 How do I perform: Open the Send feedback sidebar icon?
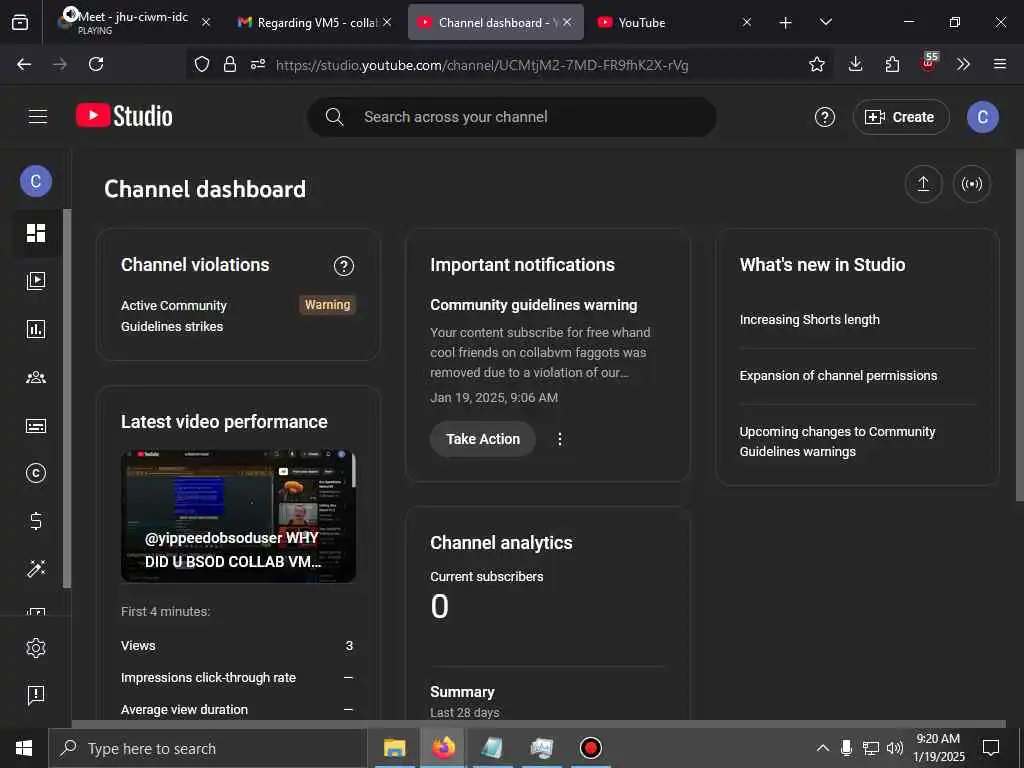pos(36,695)
